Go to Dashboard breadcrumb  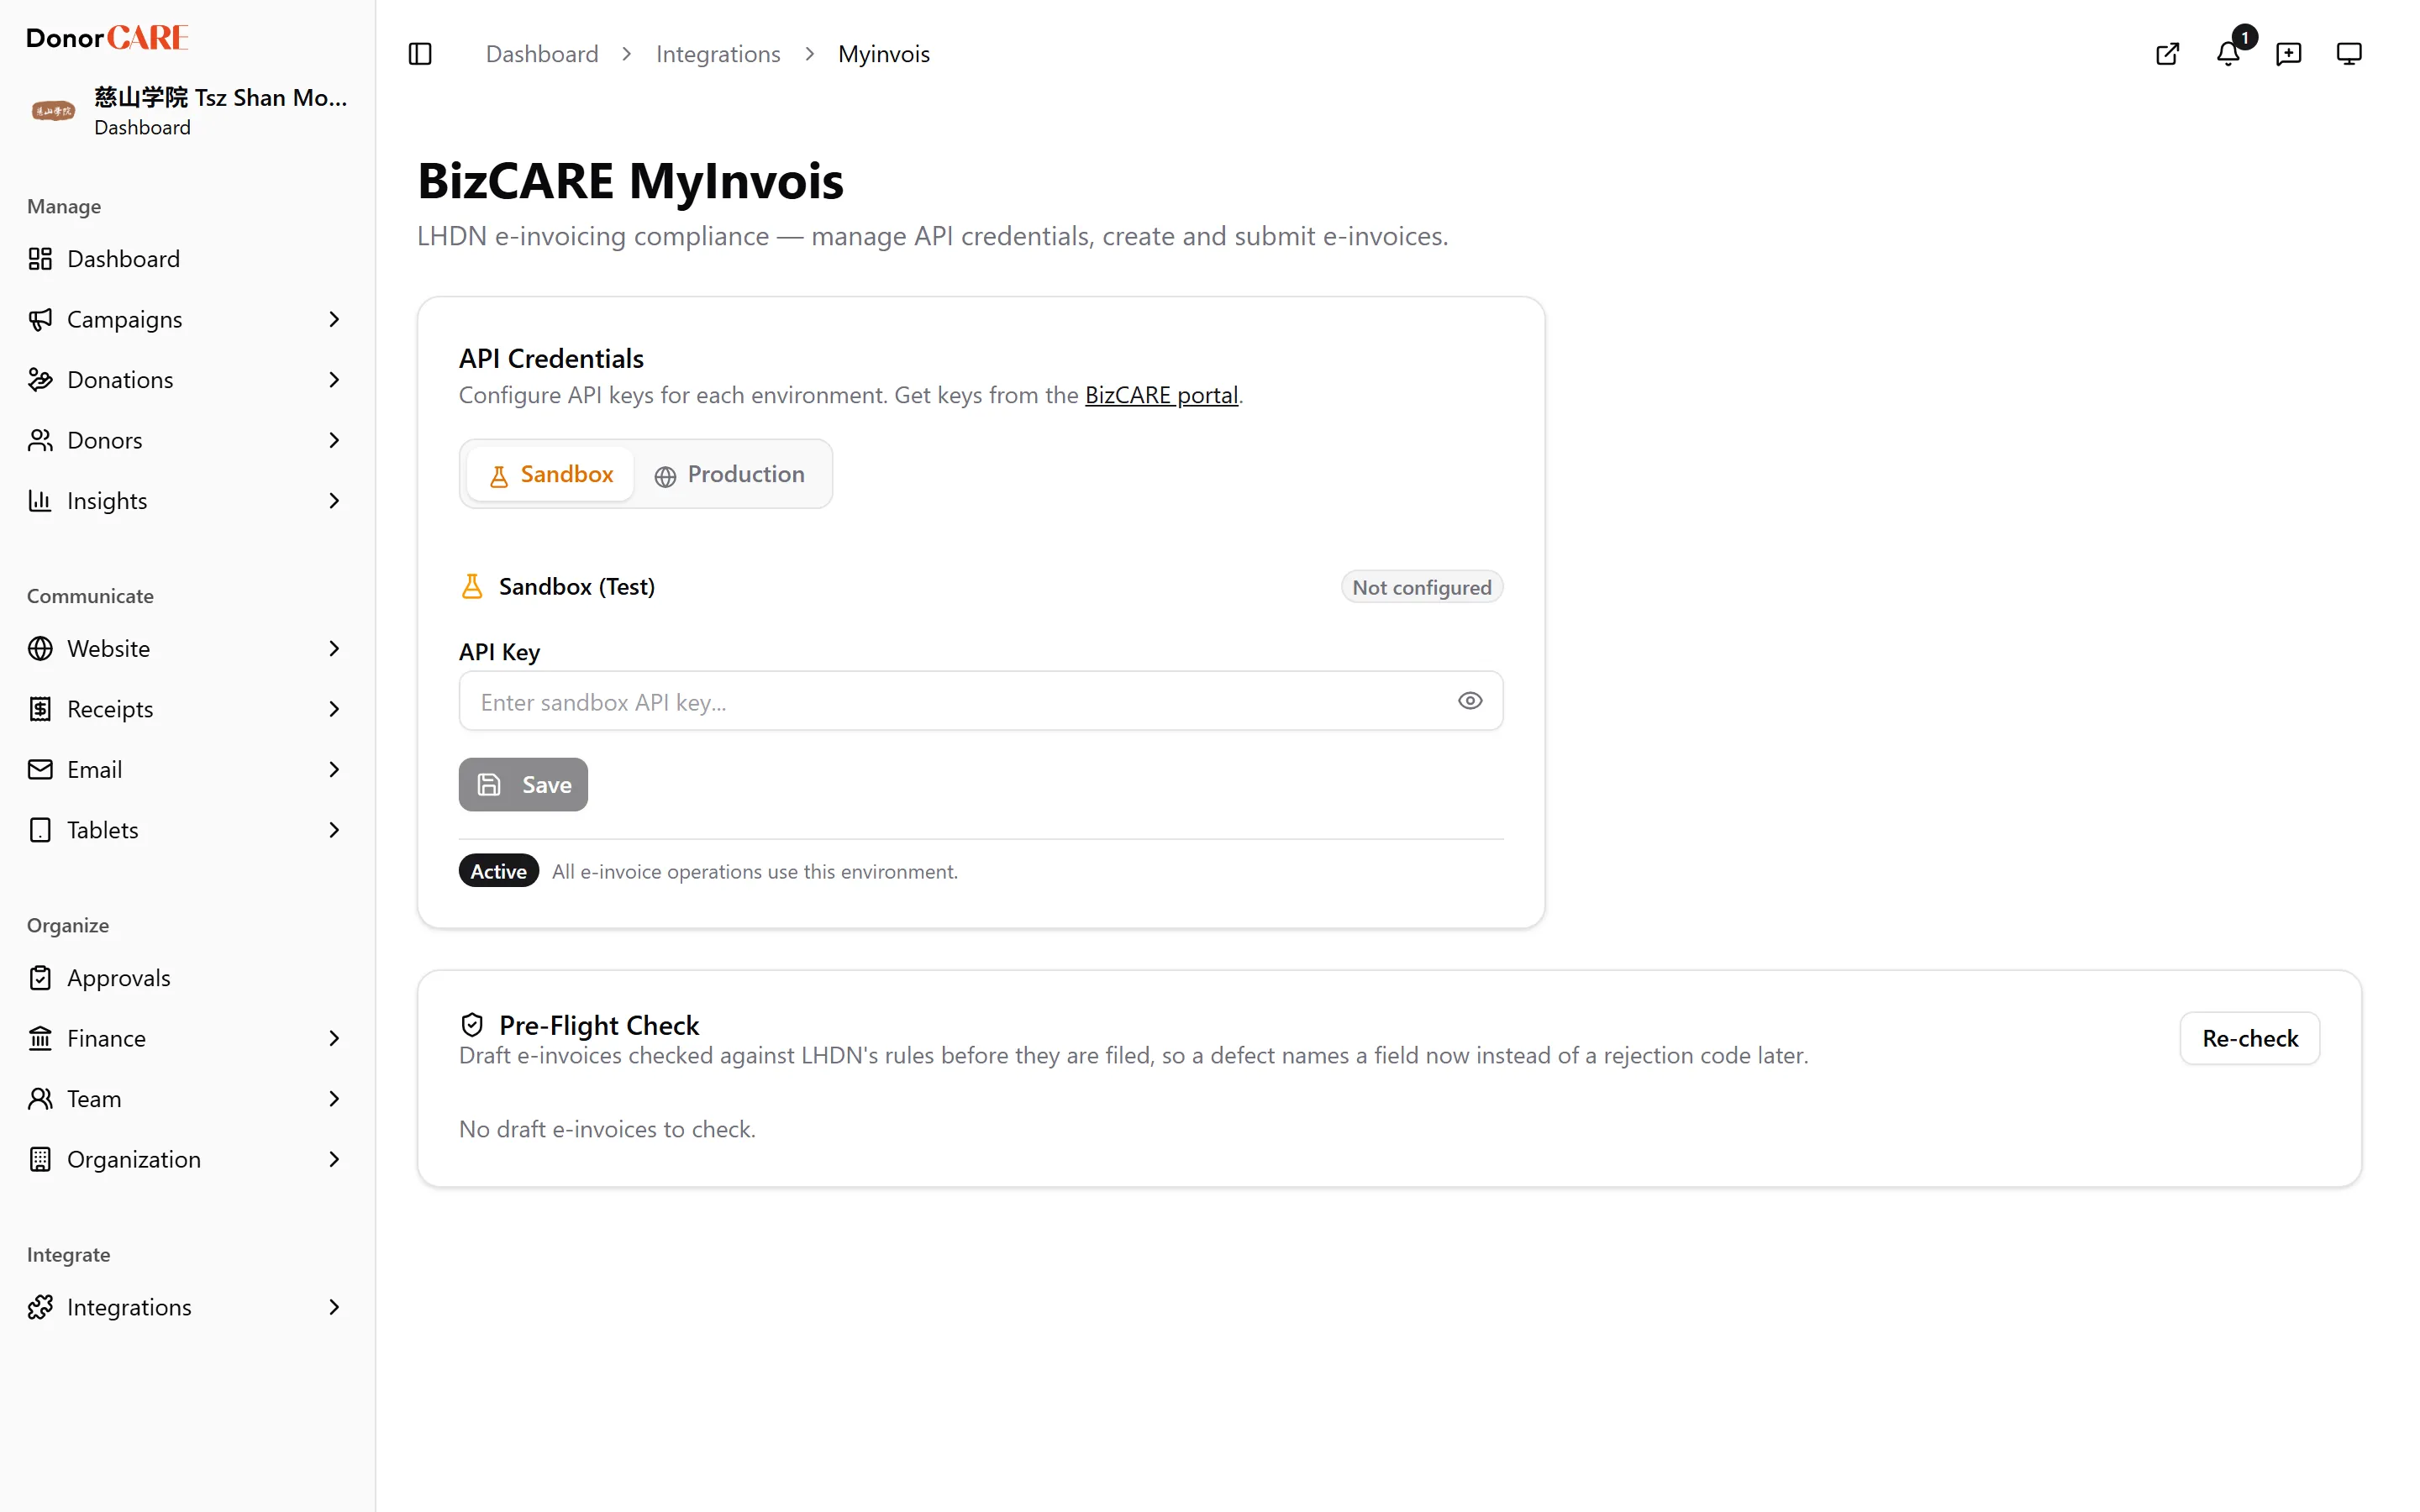542,54
